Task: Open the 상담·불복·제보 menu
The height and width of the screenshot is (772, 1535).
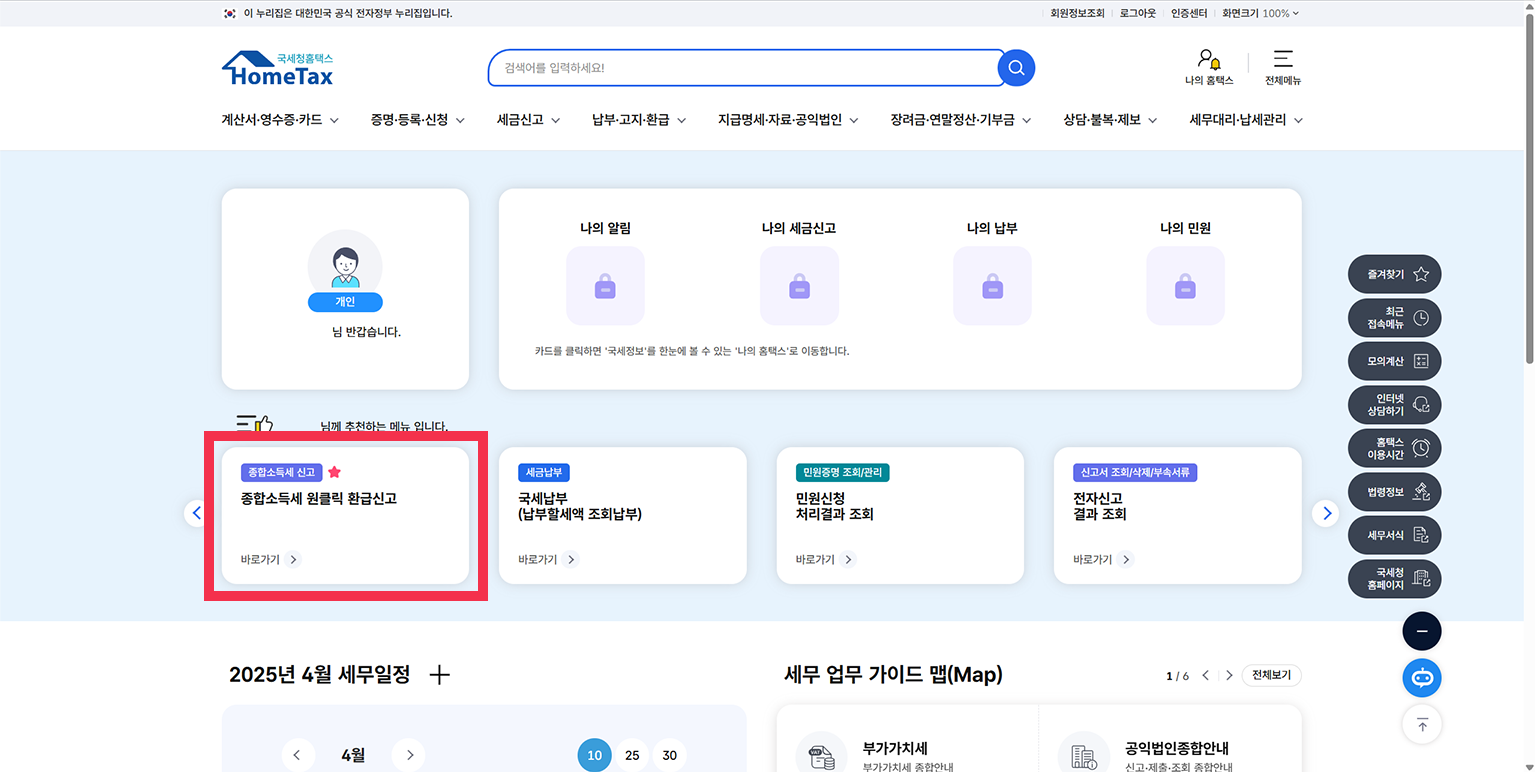Action: point(1103,120)
